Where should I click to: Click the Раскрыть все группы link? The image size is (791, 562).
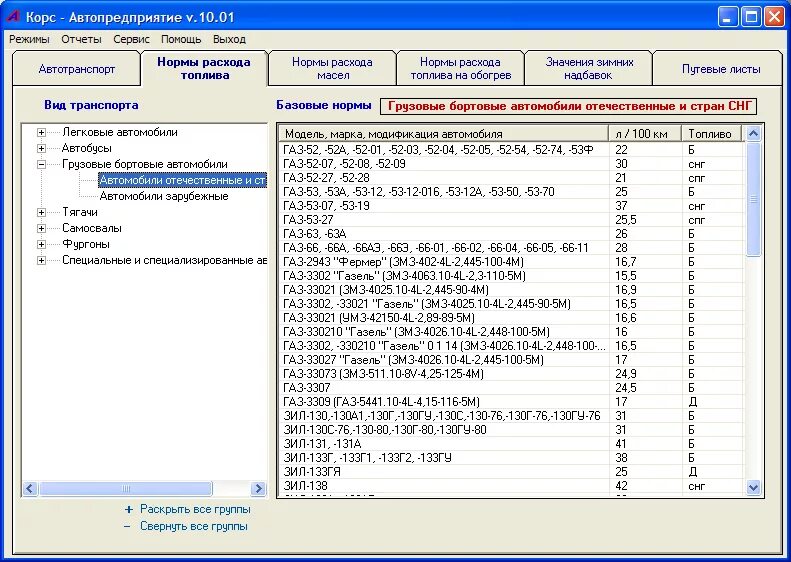click(195, 510)
